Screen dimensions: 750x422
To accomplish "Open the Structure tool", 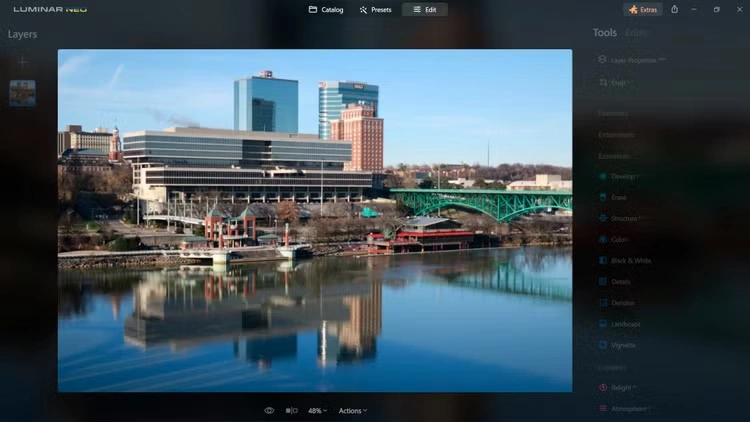I will 619,218.
